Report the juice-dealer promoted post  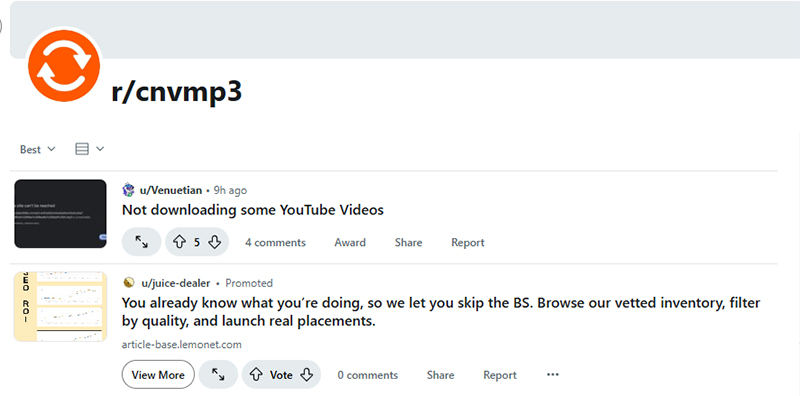click(x=499, y=375)
